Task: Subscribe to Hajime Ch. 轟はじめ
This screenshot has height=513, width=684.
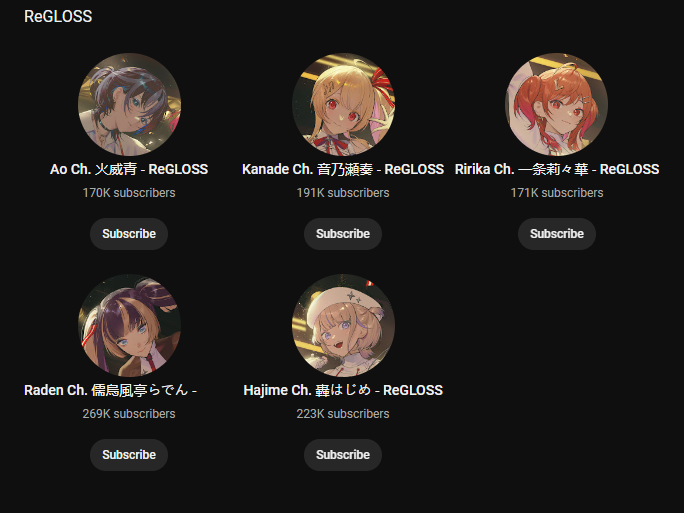Action: (x=343, y=455)
